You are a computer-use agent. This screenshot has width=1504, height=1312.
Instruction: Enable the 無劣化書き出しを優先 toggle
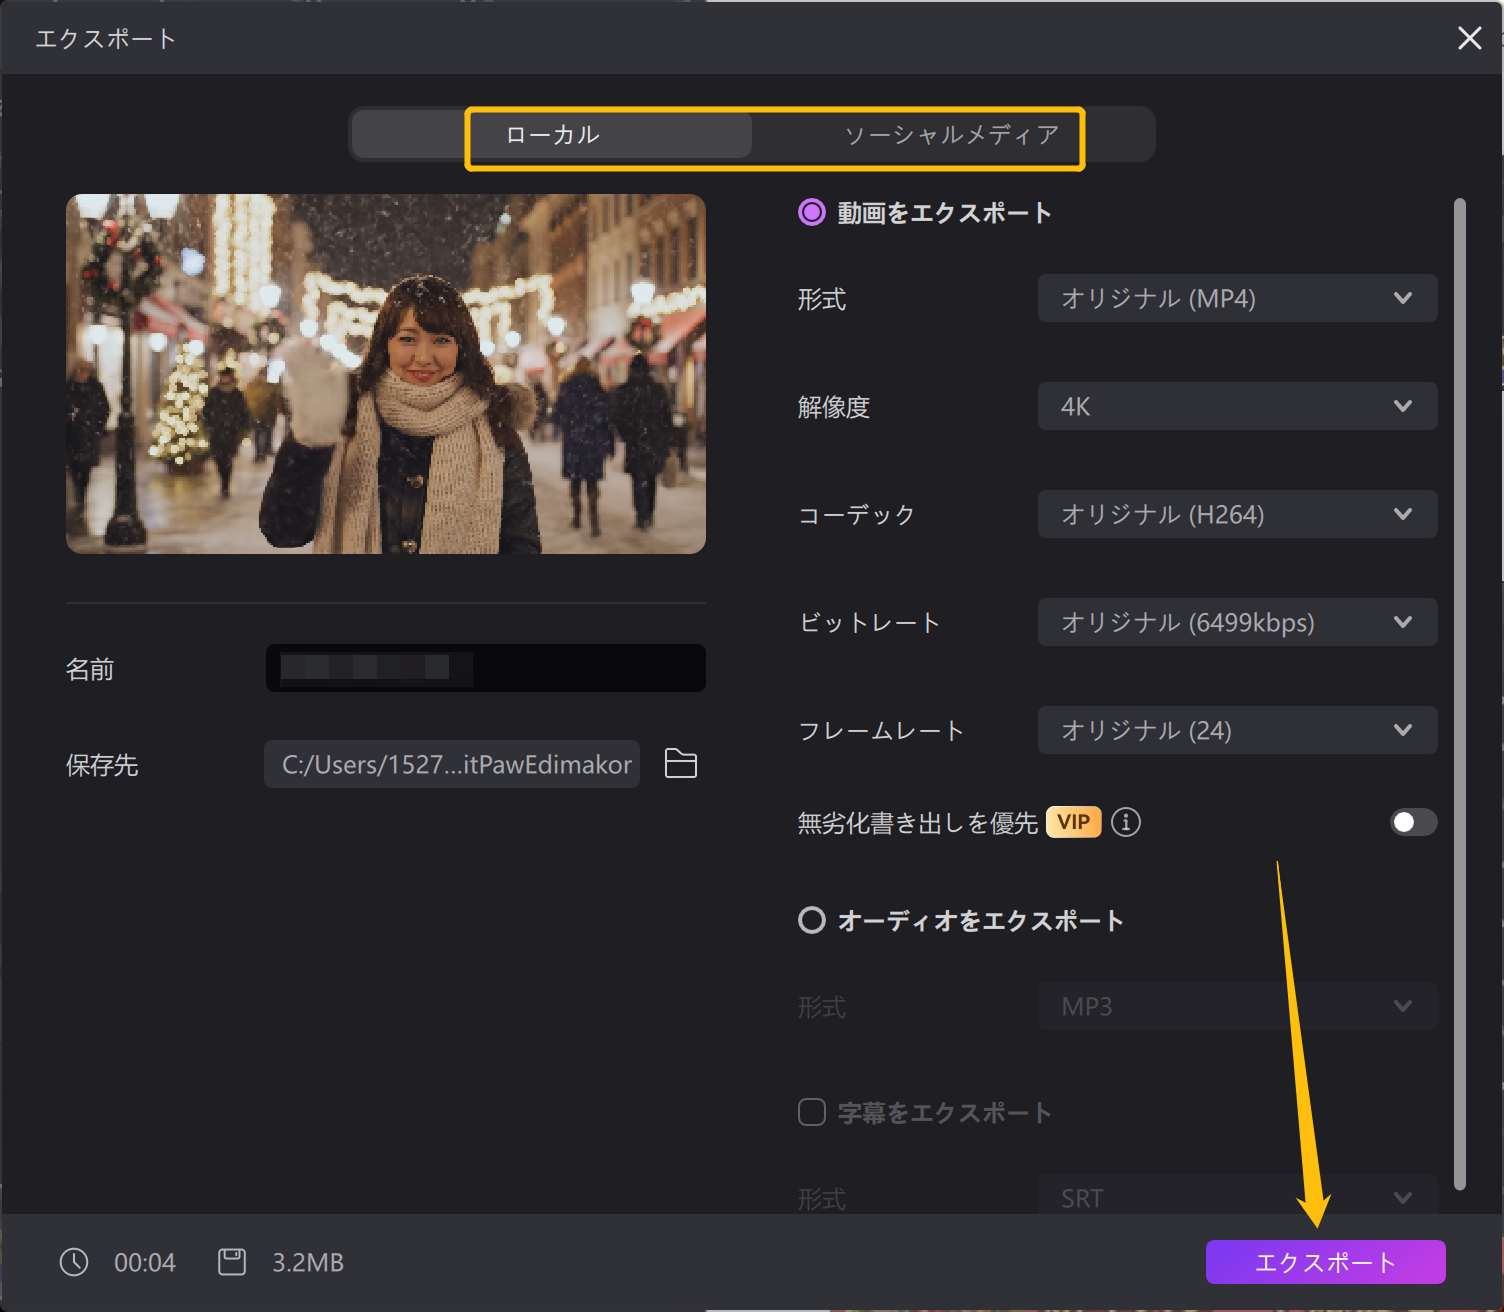(x=1412, y=822)
